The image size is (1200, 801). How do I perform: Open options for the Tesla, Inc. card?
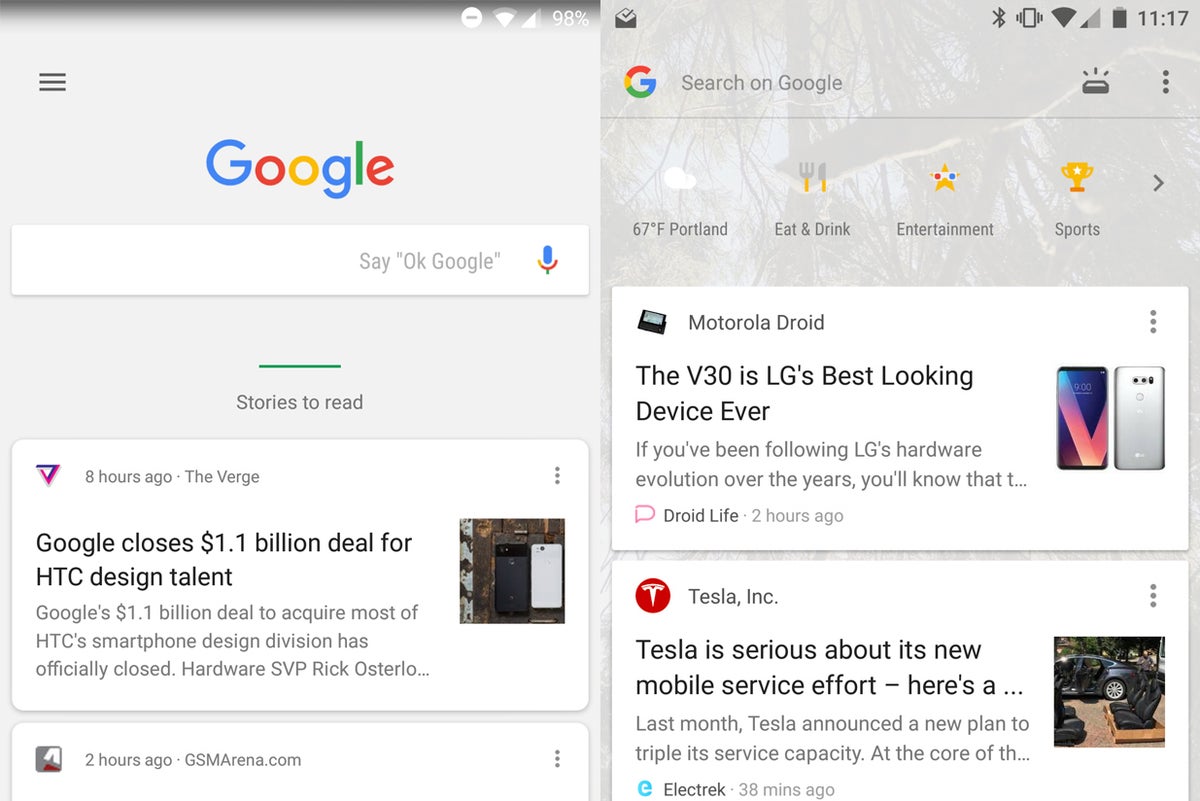pyautogui.click(x=1153, y=596)
